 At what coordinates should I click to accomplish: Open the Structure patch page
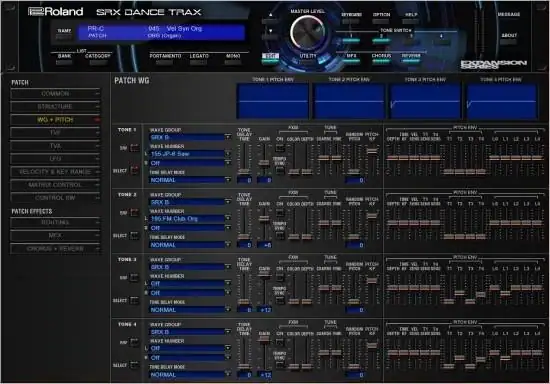55,107
